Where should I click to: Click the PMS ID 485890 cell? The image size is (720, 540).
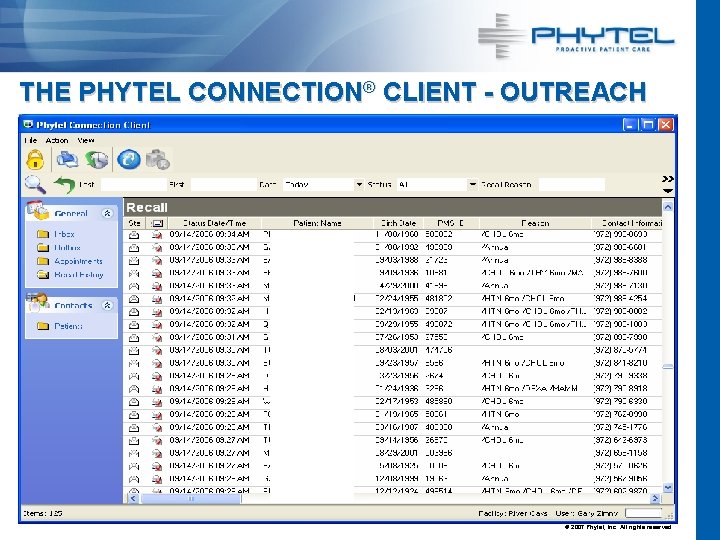(439, 401)
